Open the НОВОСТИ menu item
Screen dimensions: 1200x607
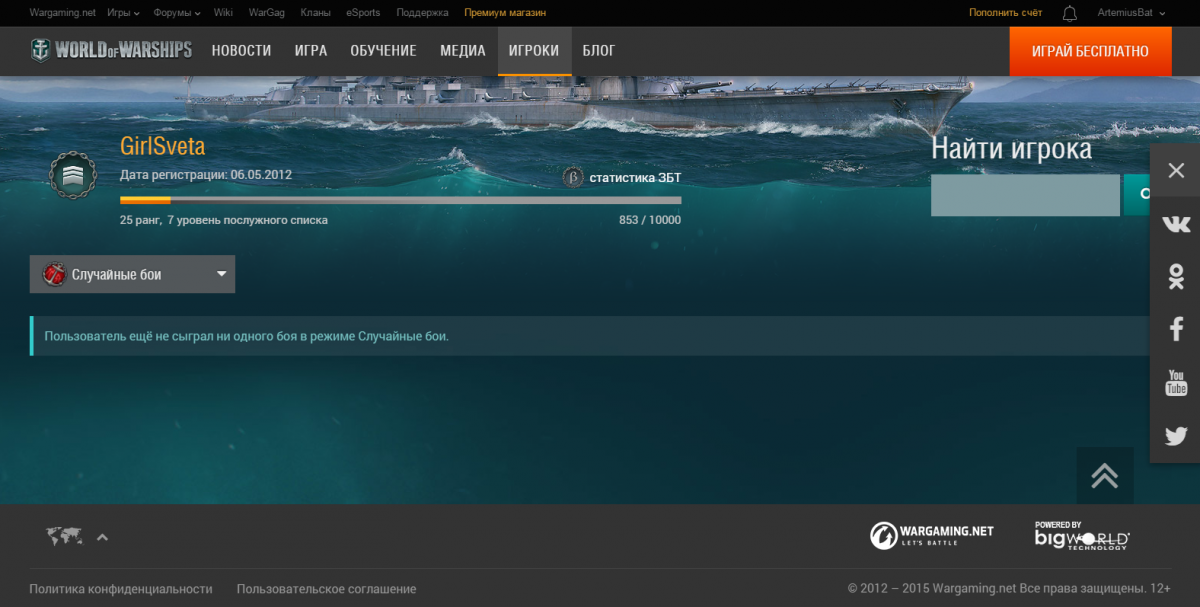point(241,51)
